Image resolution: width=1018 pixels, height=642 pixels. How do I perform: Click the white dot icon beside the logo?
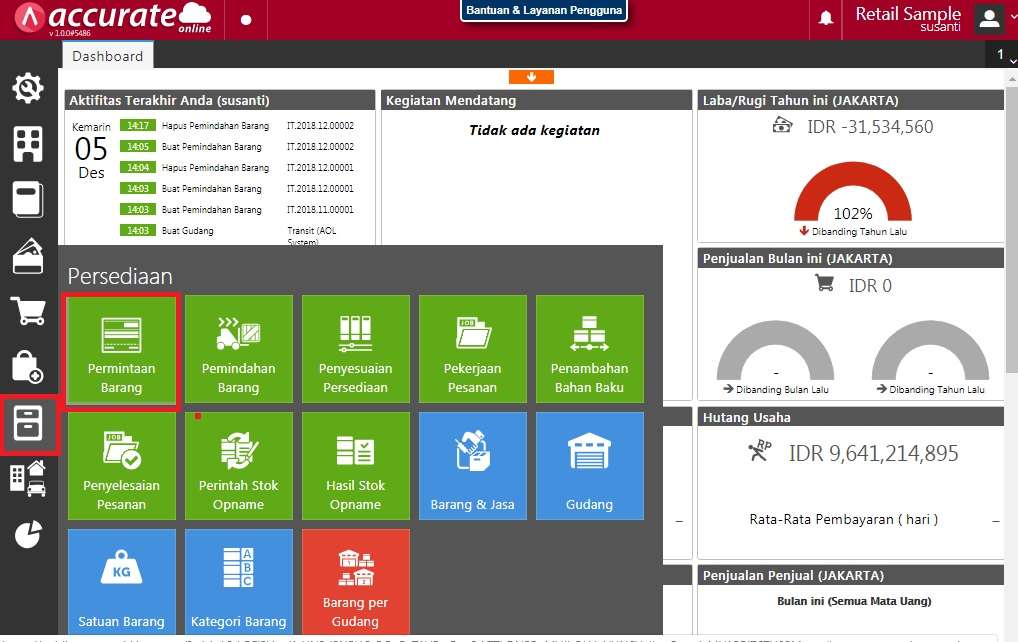click(x=246, y=19)
